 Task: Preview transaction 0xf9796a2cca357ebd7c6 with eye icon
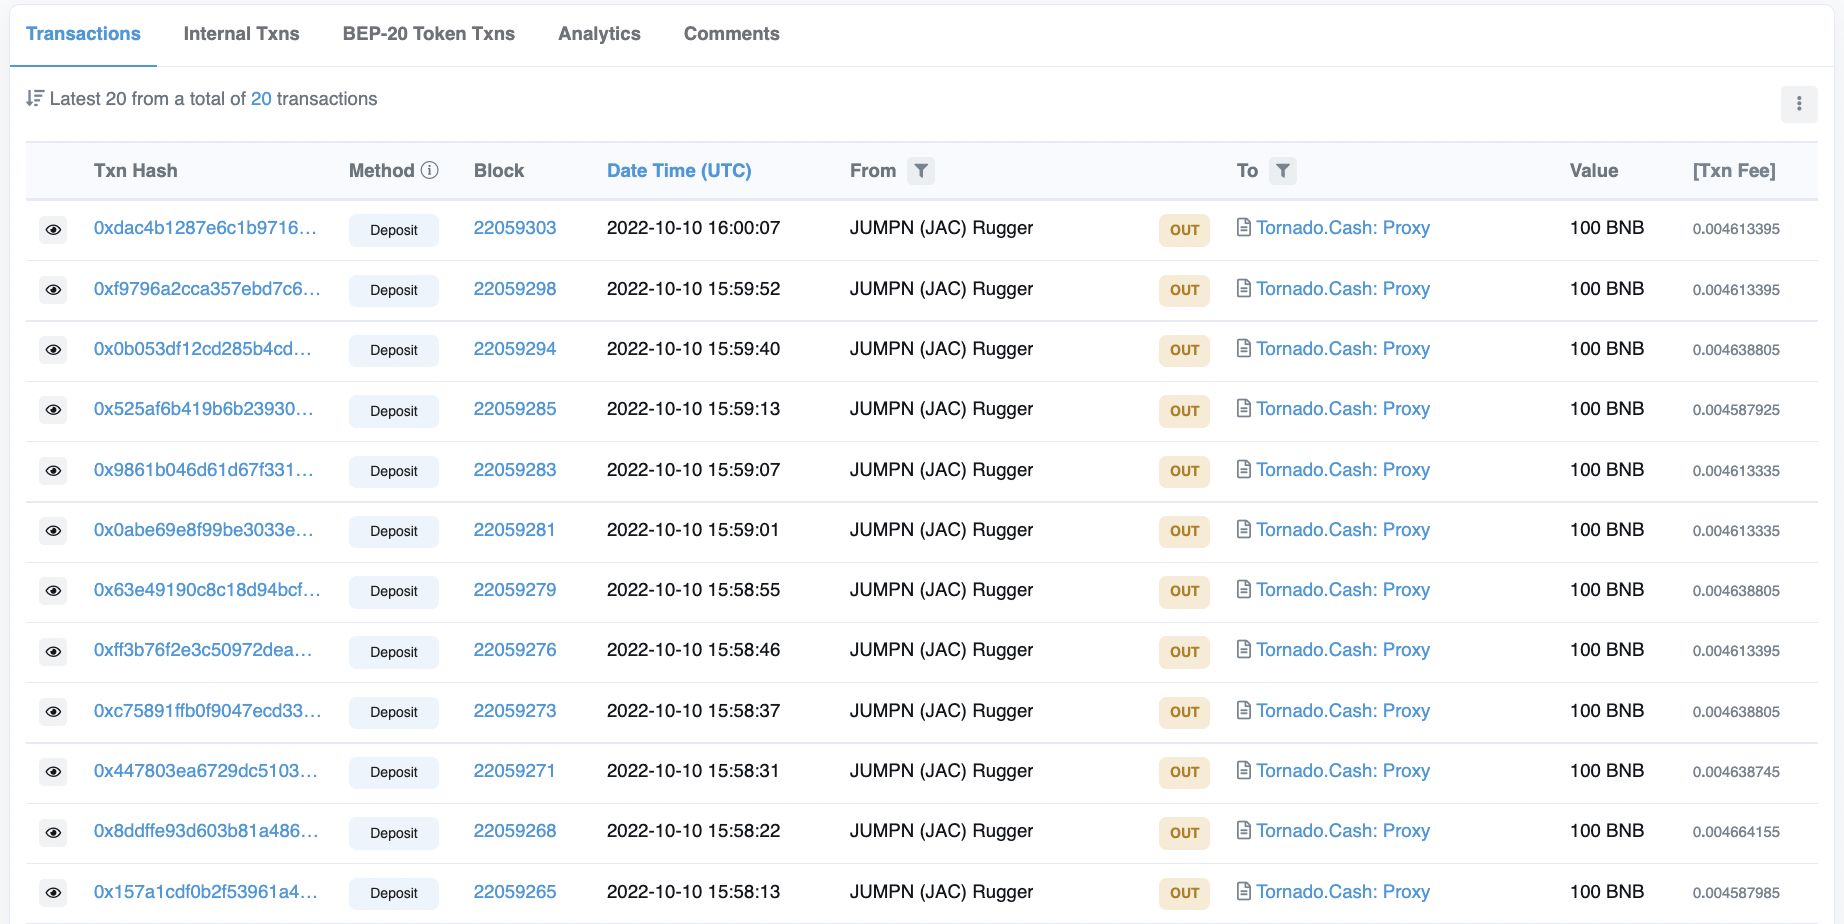[54, 290]
